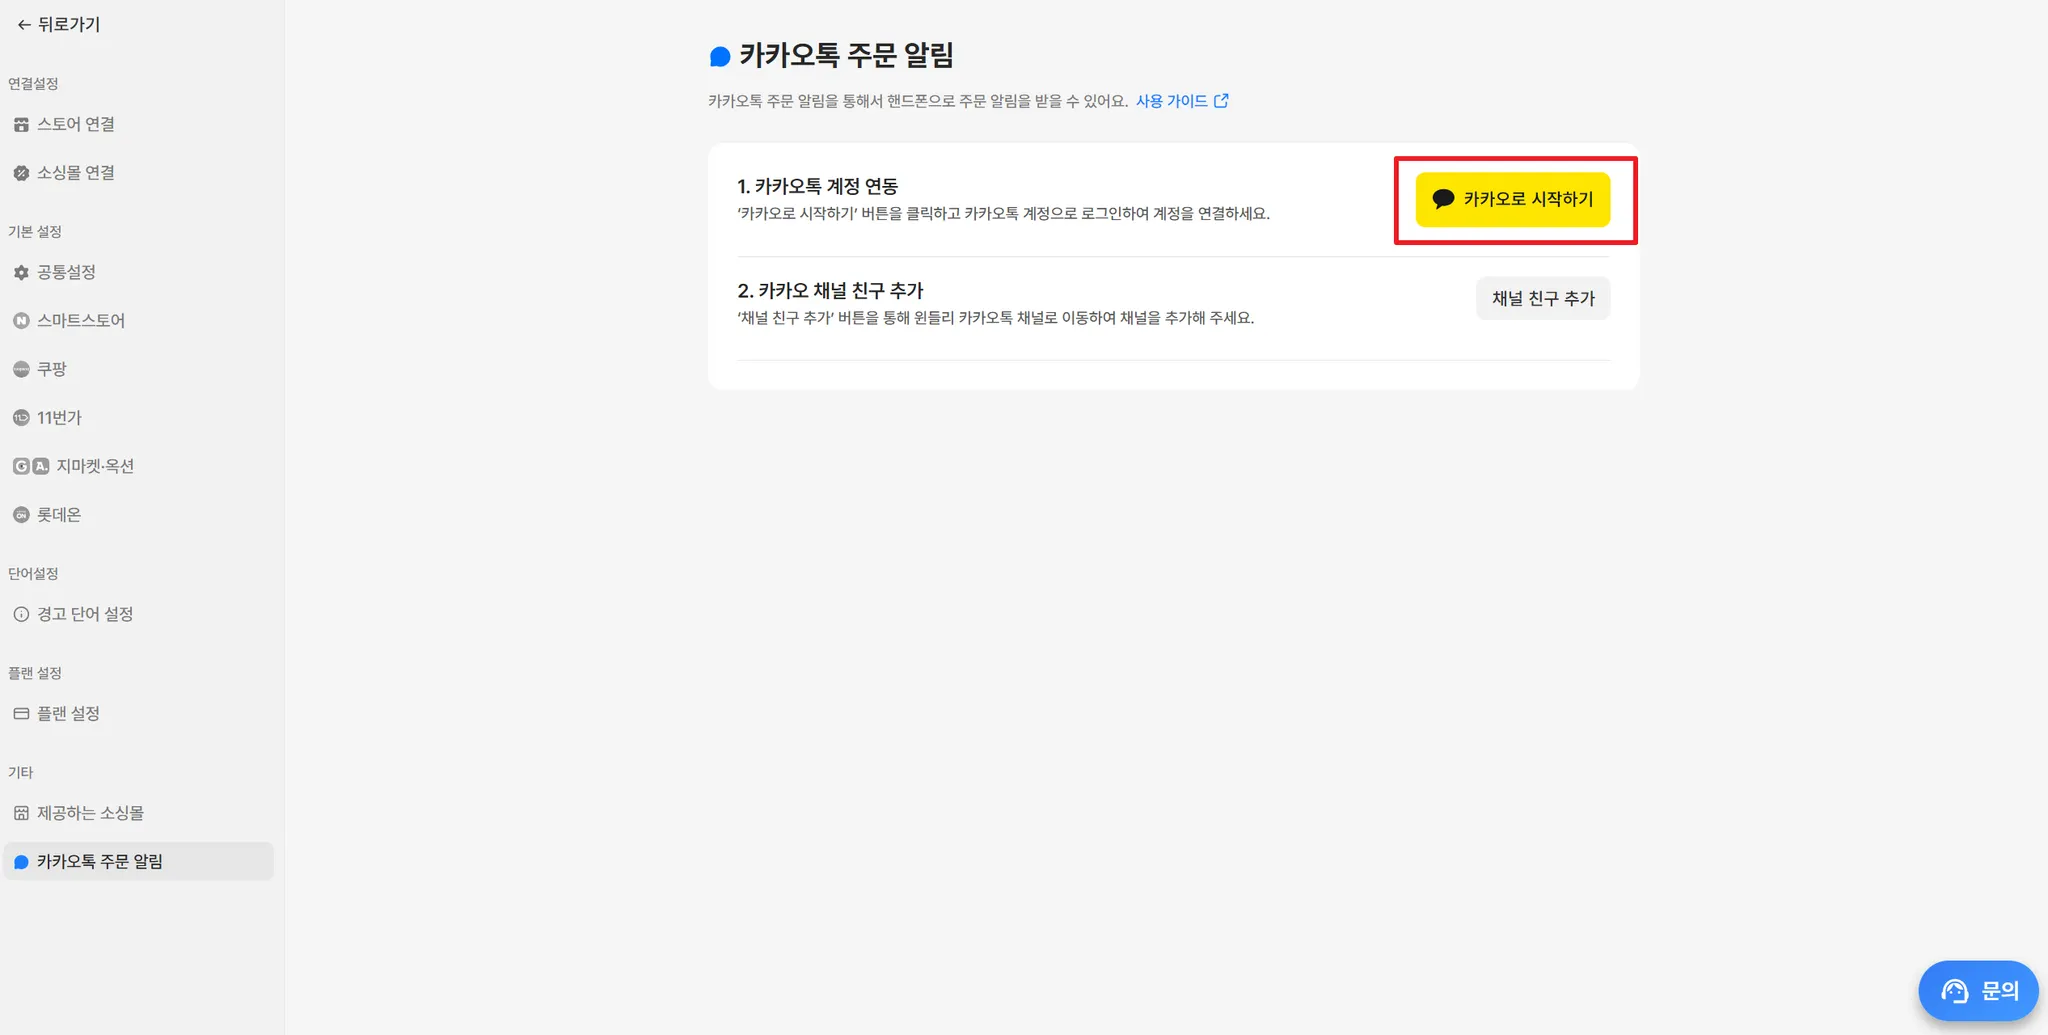The image size is (2048, 1035).
Task: Click the 기타 section label
Action: coord(20,773)
